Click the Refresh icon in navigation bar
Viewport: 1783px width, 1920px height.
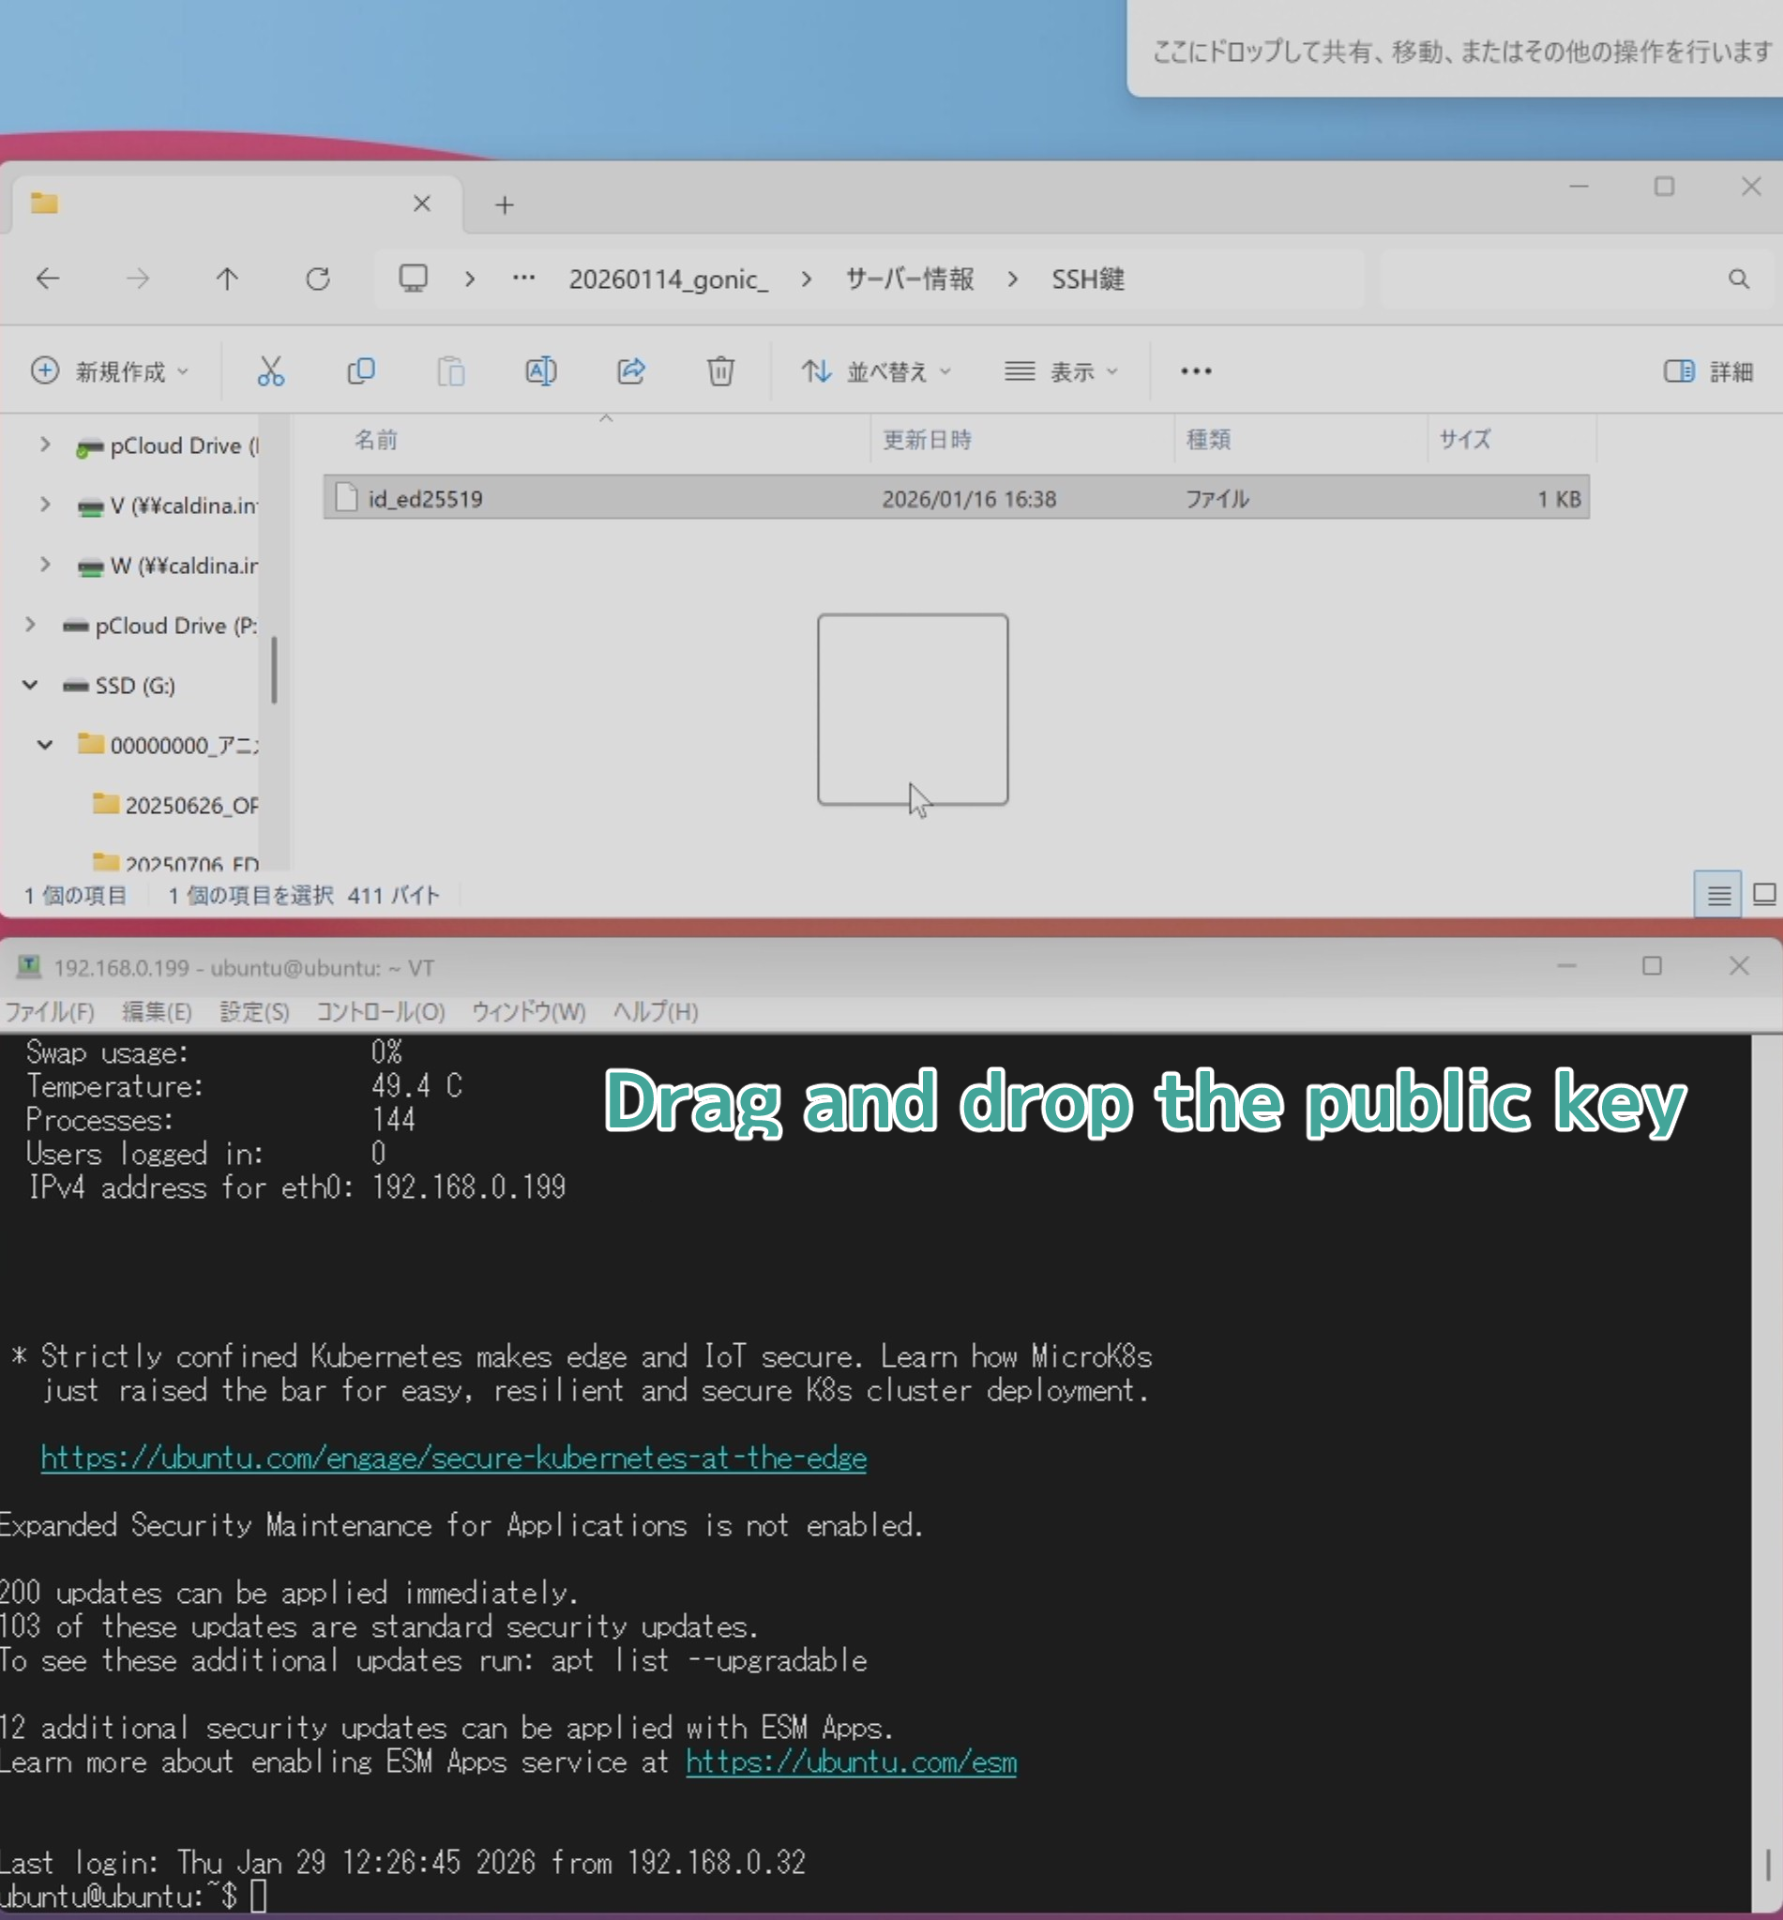coord(318,279)
